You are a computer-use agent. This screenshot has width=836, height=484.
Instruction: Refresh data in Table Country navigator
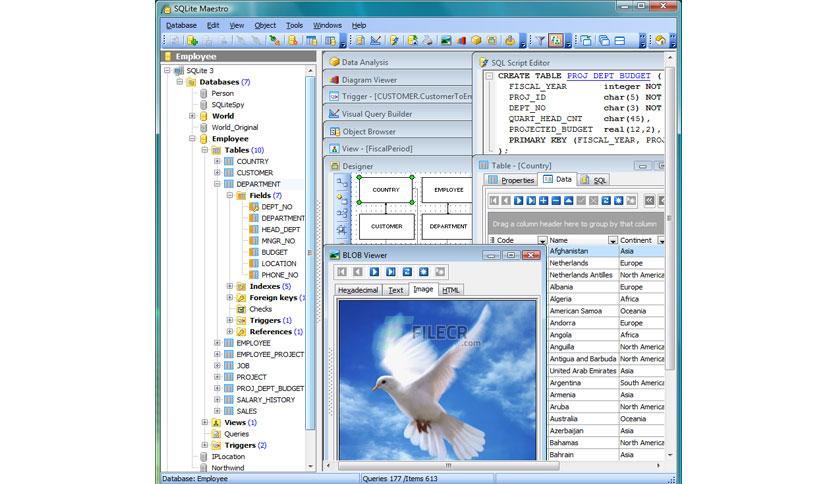(x=606, y=200)
